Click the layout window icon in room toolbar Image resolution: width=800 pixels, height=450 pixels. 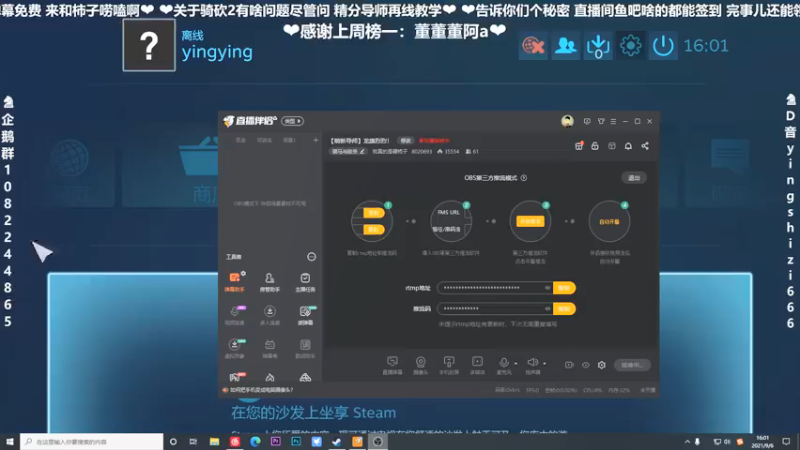click(612, 146)
